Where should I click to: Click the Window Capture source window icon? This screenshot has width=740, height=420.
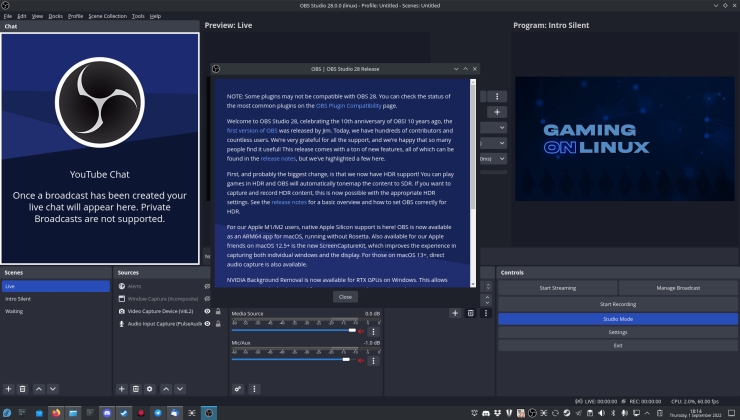tap(122, 299)
